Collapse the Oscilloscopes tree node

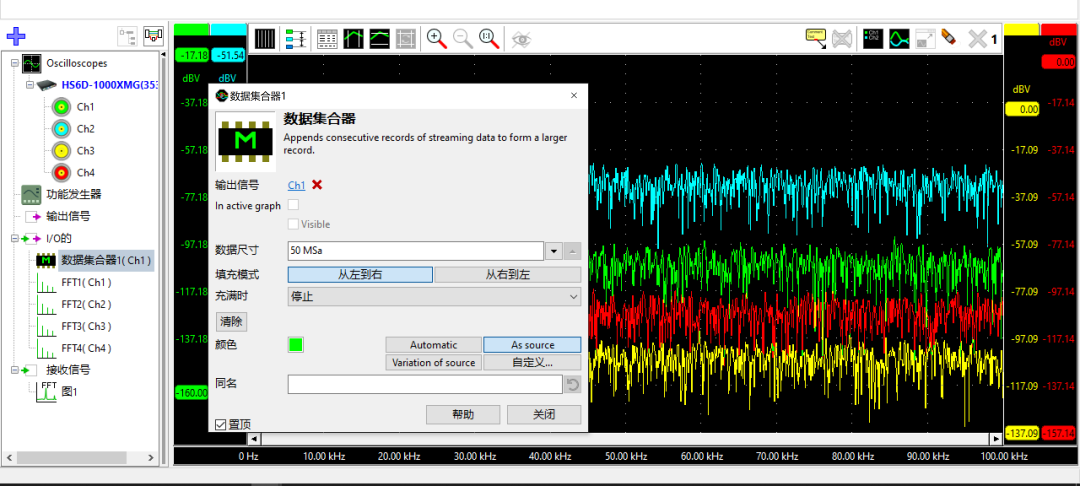[x=14, y=63]
